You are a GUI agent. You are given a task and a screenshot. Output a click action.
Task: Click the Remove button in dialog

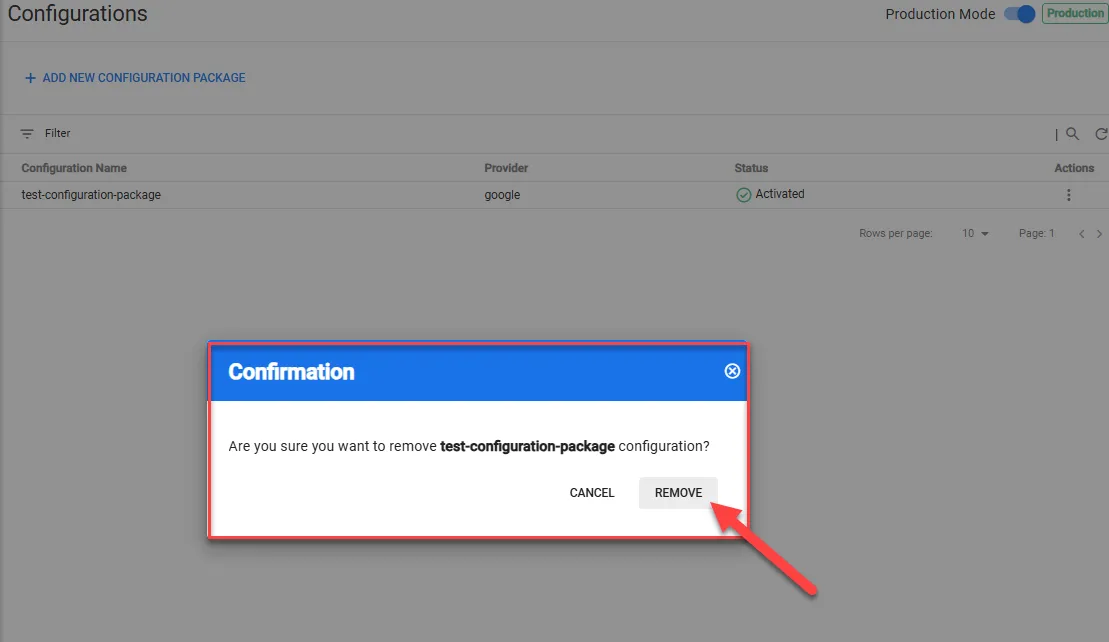[x=678, y=493]
